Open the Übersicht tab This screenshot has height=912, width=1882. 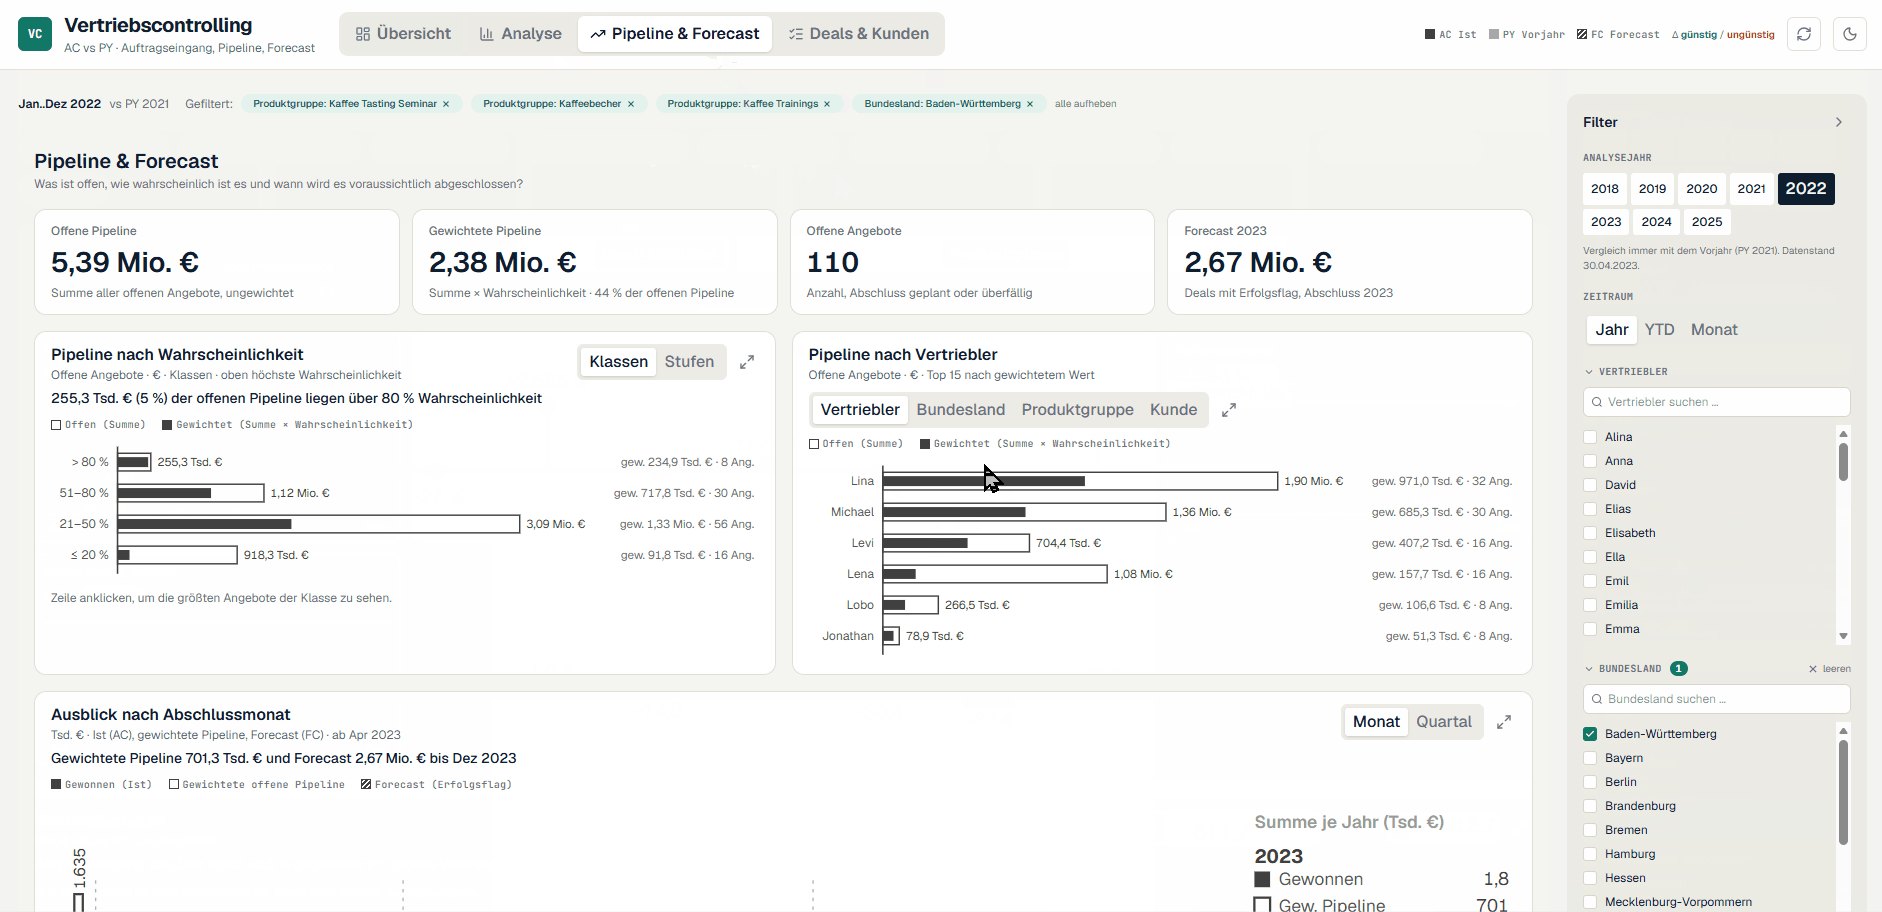click(403, 34)
